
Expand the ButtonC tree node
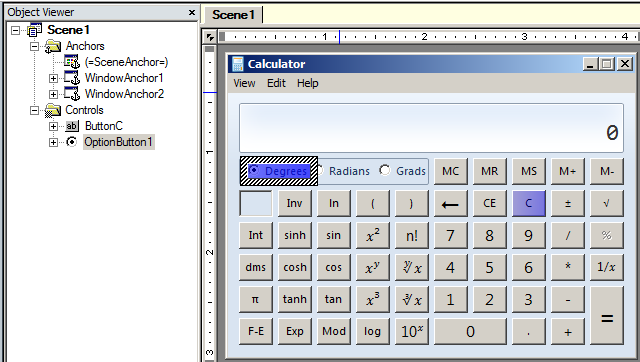pos(53,126)
